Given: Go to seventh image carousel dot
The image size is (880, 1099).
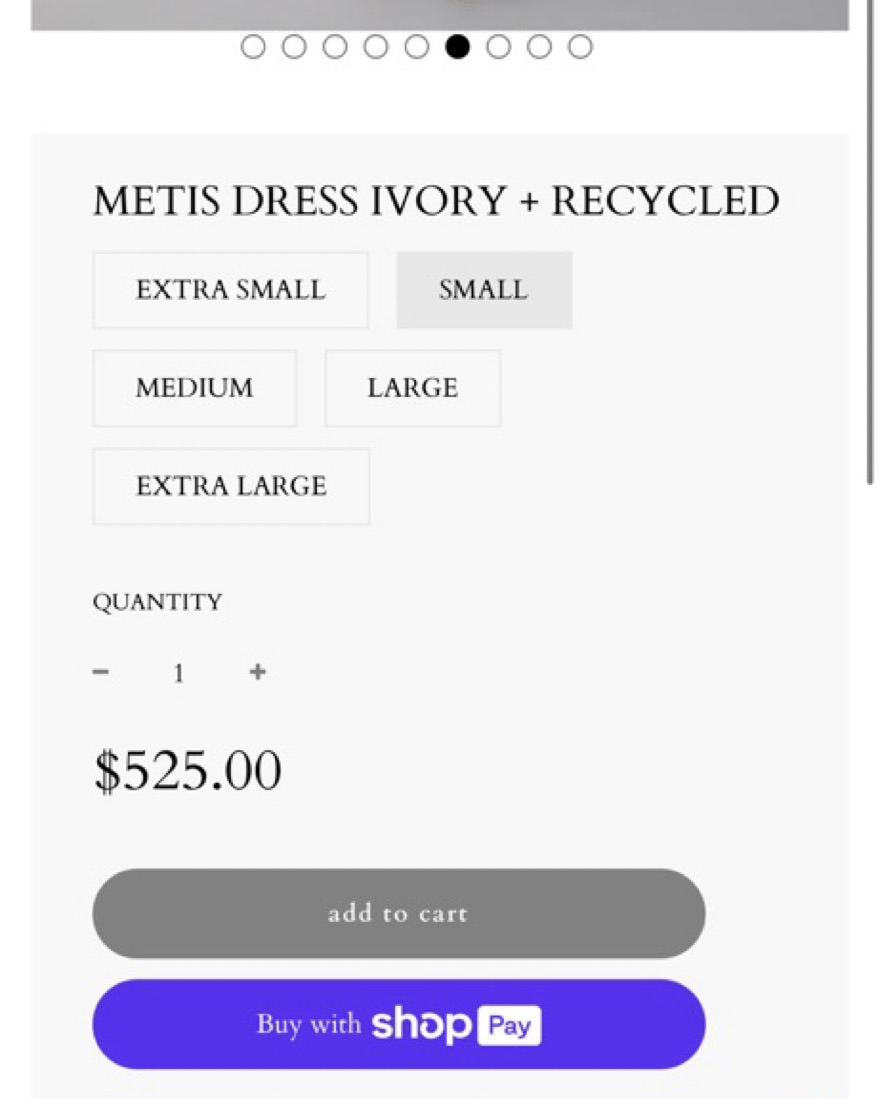Looking at the screenshot, I should [498, 47].
